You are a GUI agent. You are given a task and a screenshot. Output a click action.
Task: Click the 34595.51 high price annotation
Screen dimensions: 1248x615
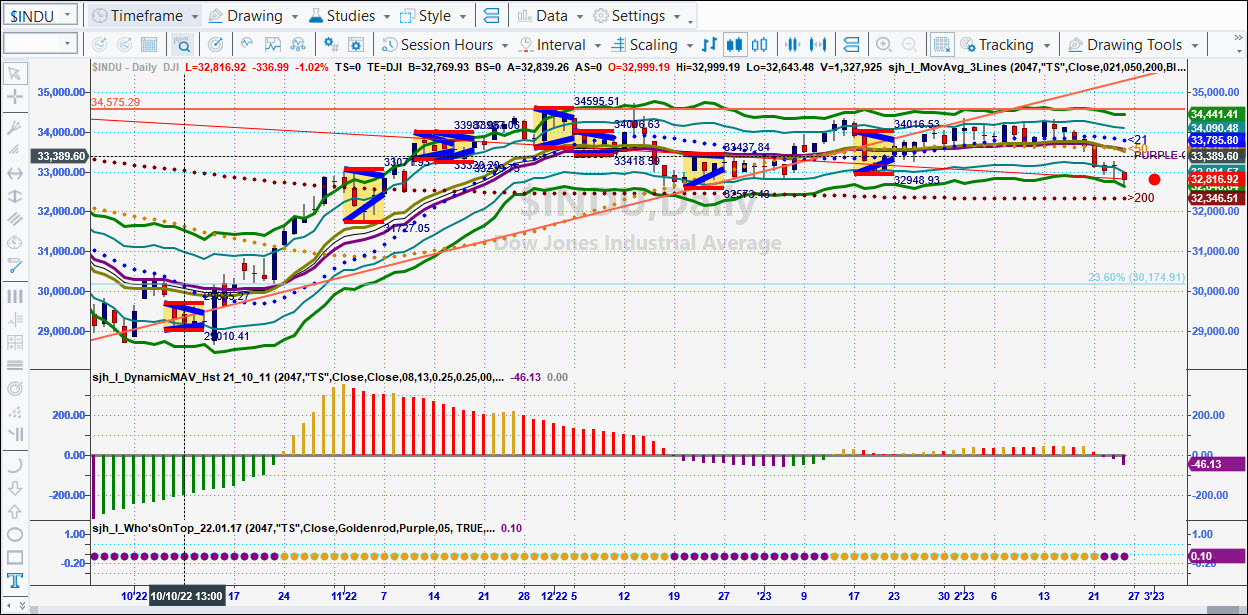[x=597, y=101]
